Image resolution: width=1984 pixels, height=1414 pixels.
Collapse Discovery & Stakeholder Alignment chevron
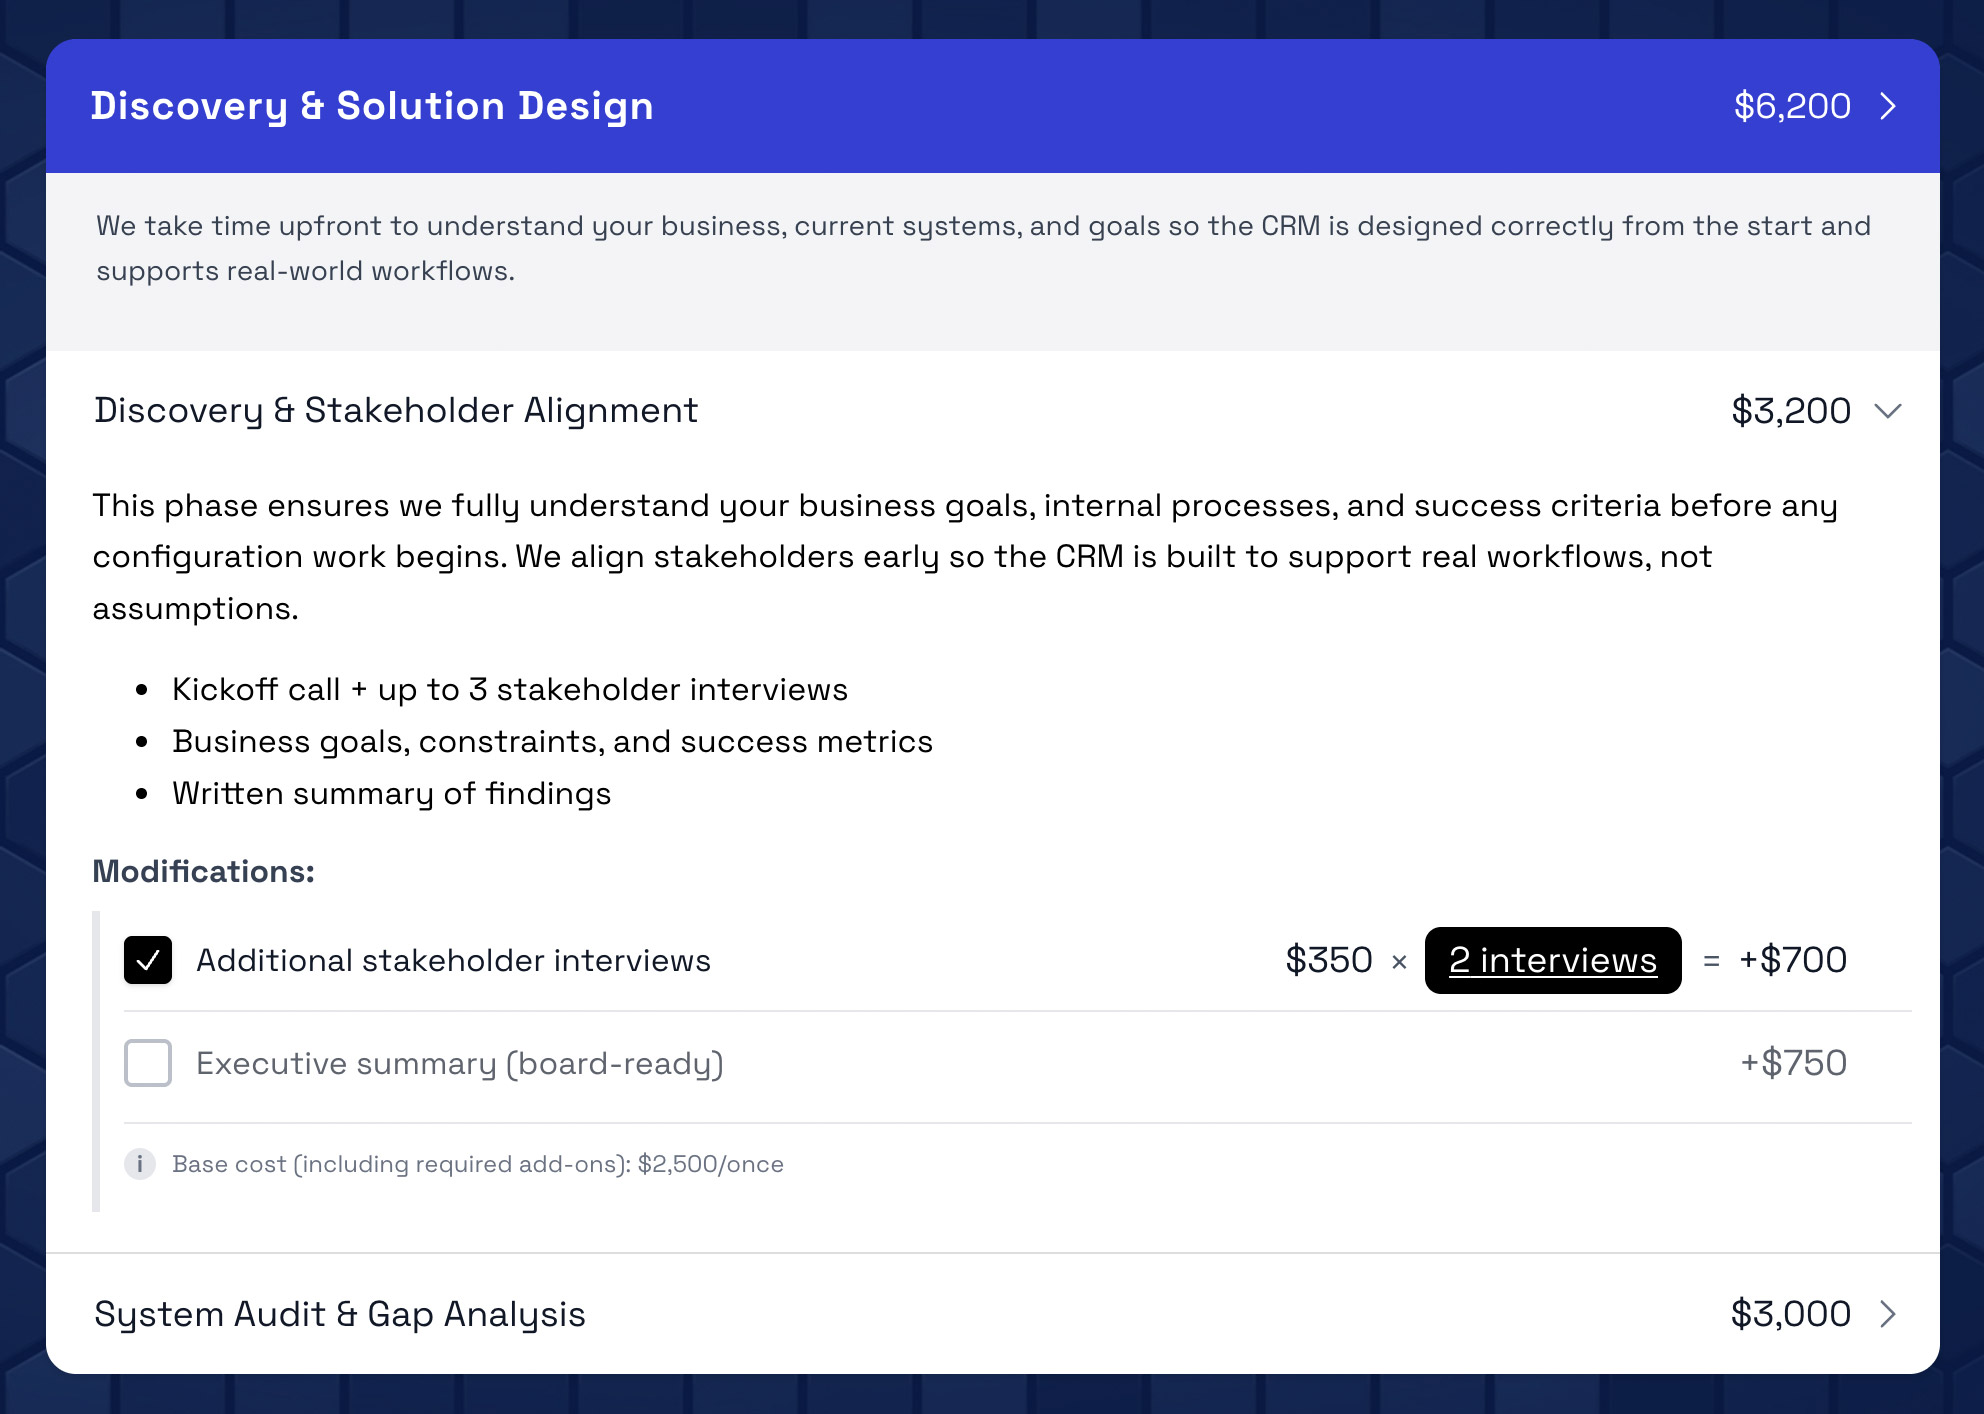coord(1887,411)
